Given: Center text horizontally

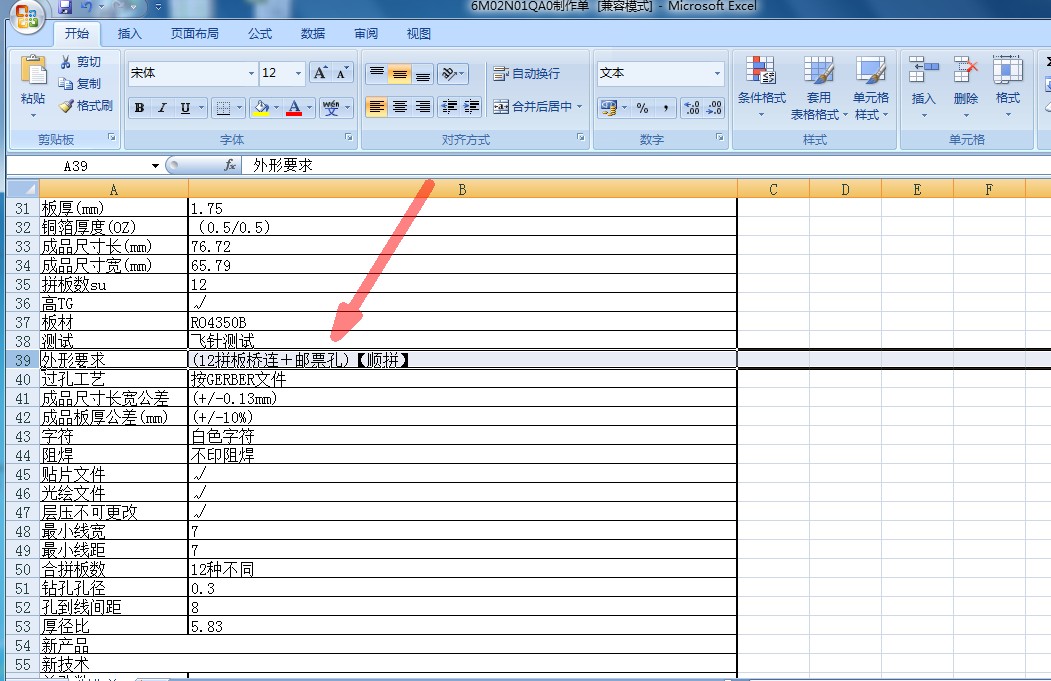Looking at the screenshot, I should click(399, 107).
